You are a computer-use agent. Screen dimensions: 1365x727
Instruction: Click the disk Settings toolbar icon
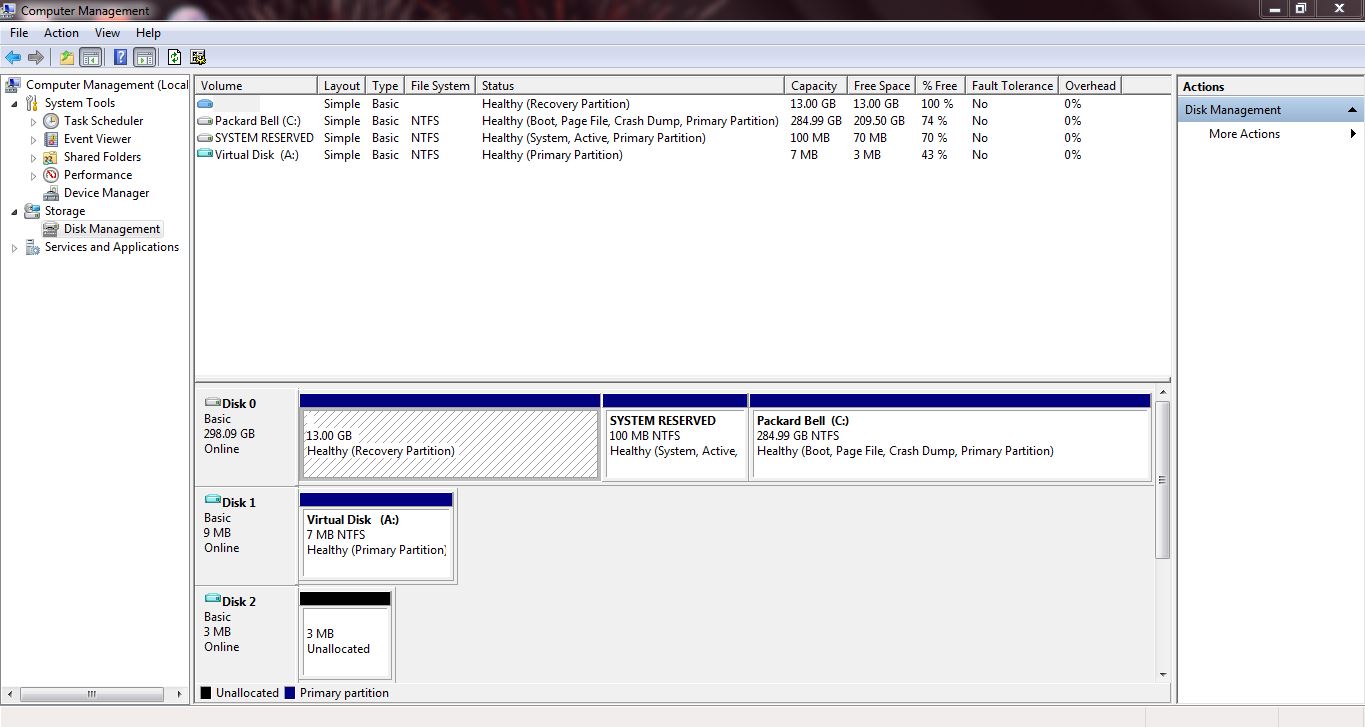[198, 57]
